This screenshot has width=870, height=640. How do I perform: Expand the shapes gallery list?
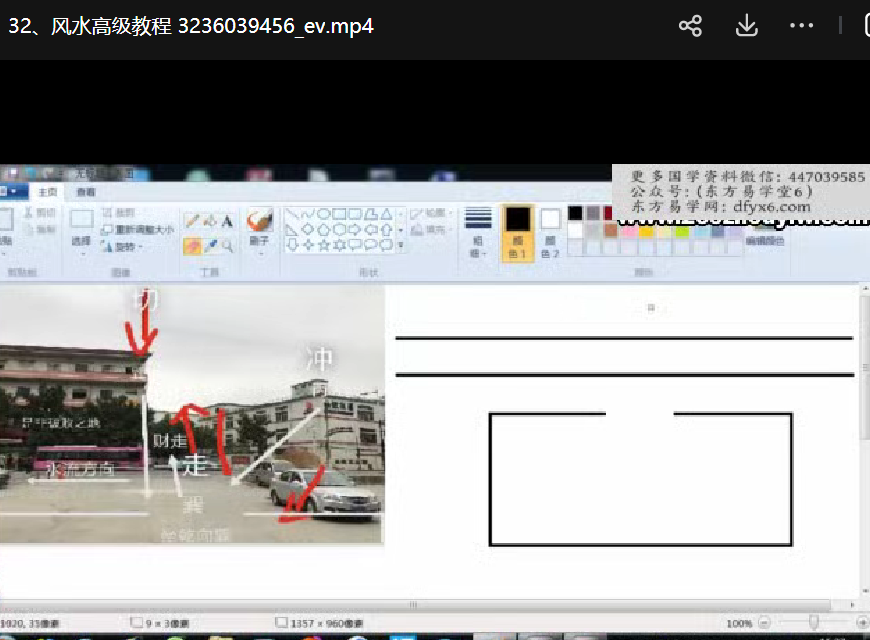[401, 245]
